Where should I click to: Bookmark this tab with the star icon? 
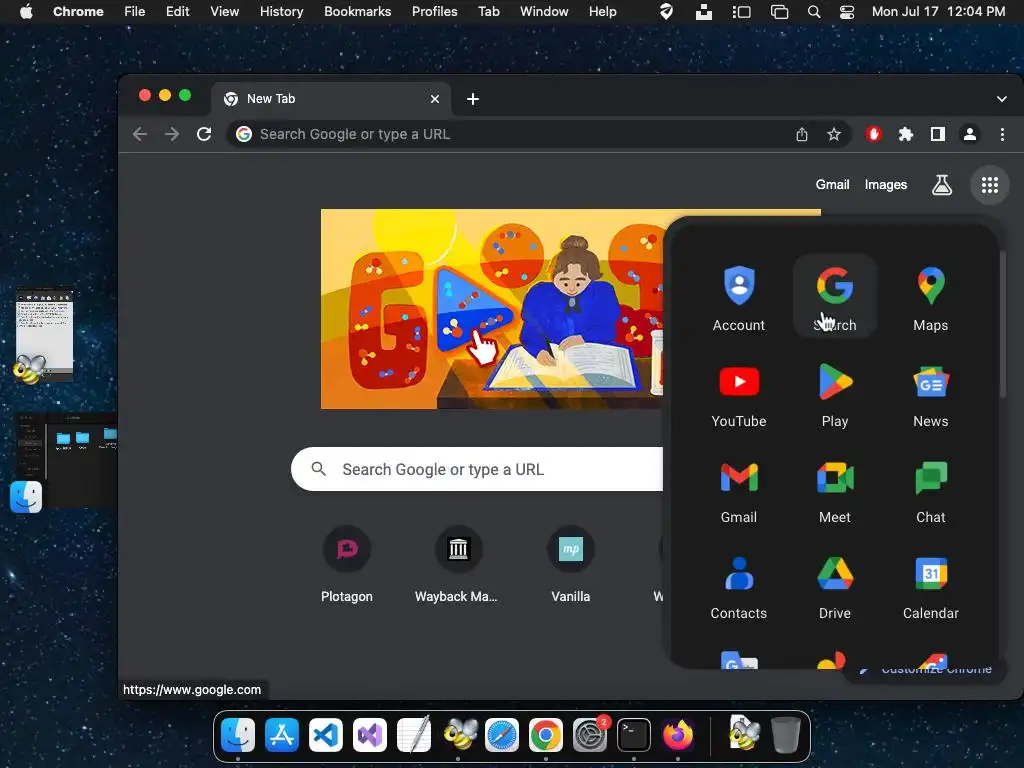click(833, 134)
